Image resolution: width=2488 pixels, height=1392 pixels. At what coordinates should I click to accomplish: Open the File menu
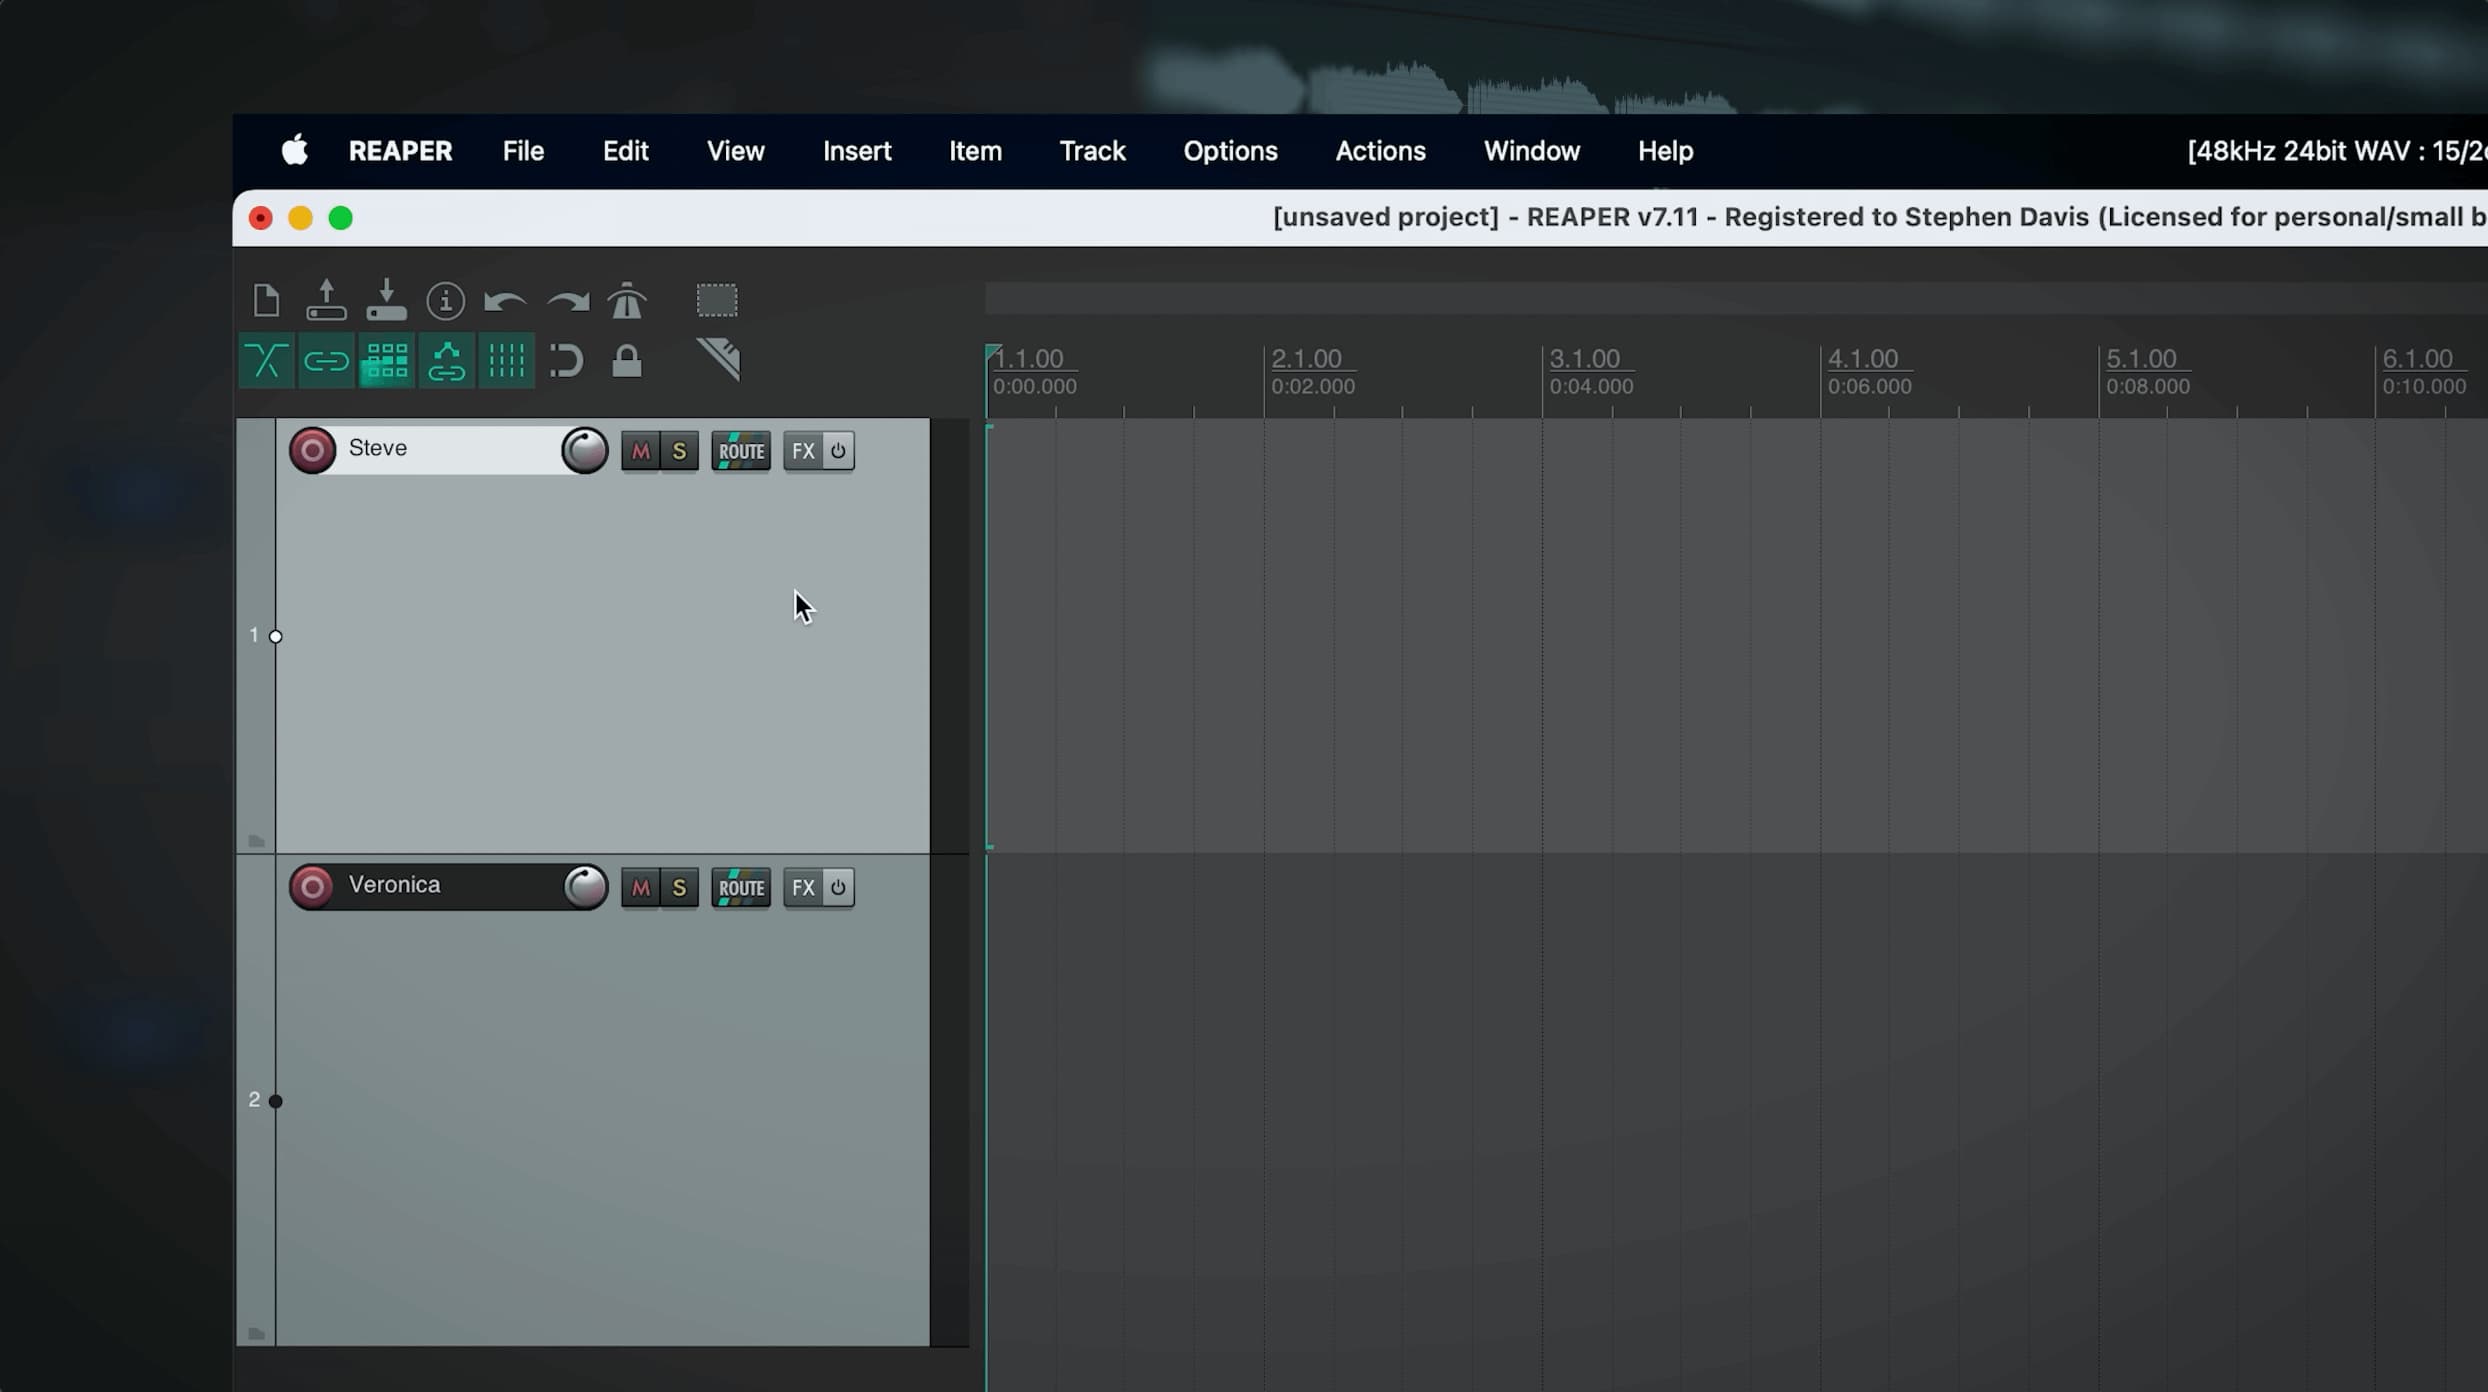tap(523, 151)
